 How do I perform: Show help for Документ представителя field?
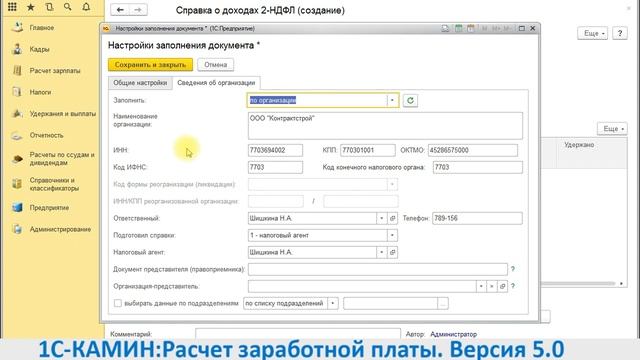pos(513,269)
